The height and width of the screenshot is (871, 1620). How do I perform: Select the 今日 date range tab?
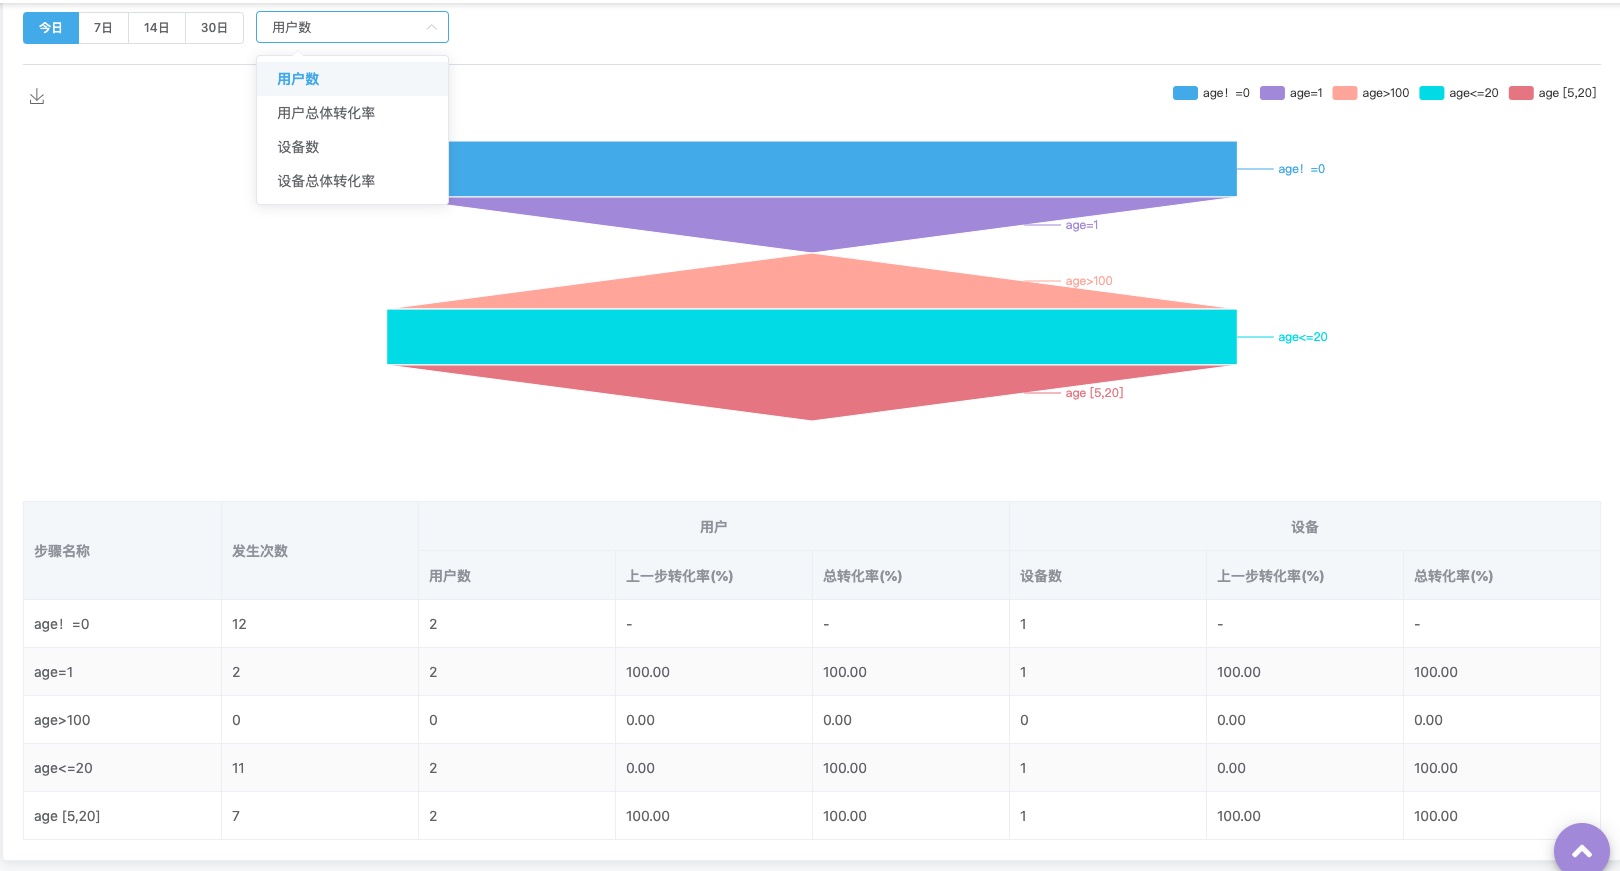51,28
